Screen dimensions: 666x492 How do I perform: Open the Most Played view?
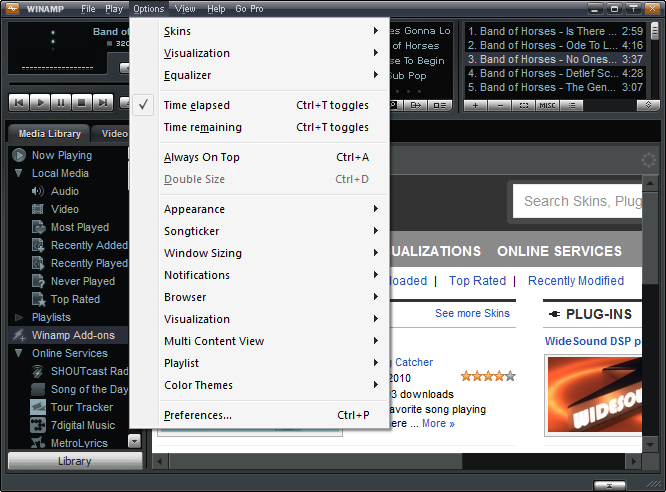point(79,227)
